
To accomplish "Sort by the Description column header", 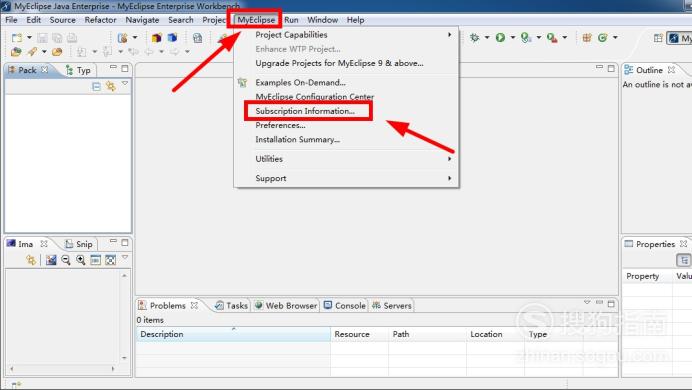I will [x=233, y=334].
